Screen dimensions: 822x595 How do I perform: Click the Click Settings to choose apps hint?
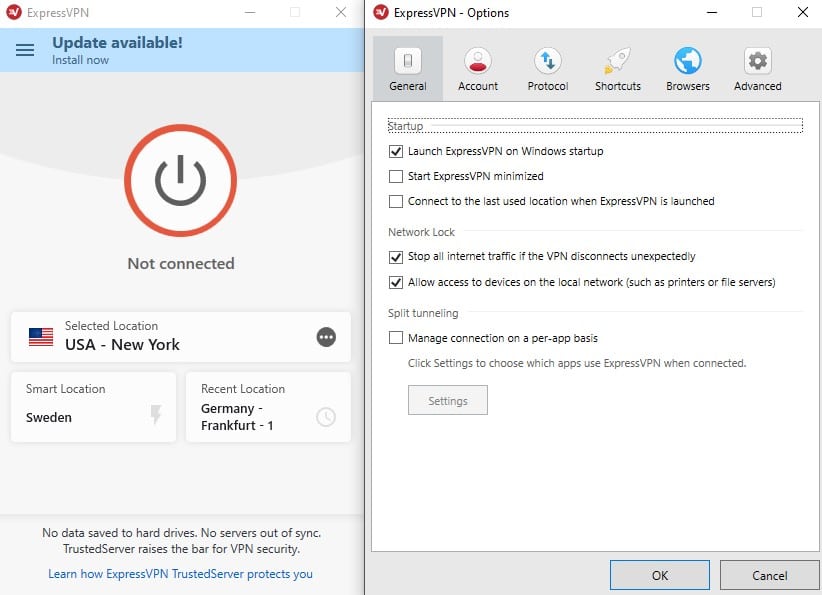point(577,363)
